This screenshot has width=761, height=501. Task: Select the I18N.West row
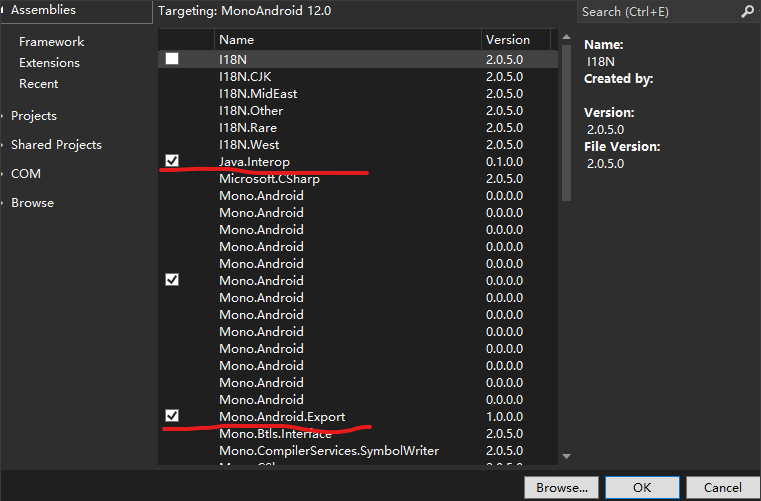pos(358,145)
